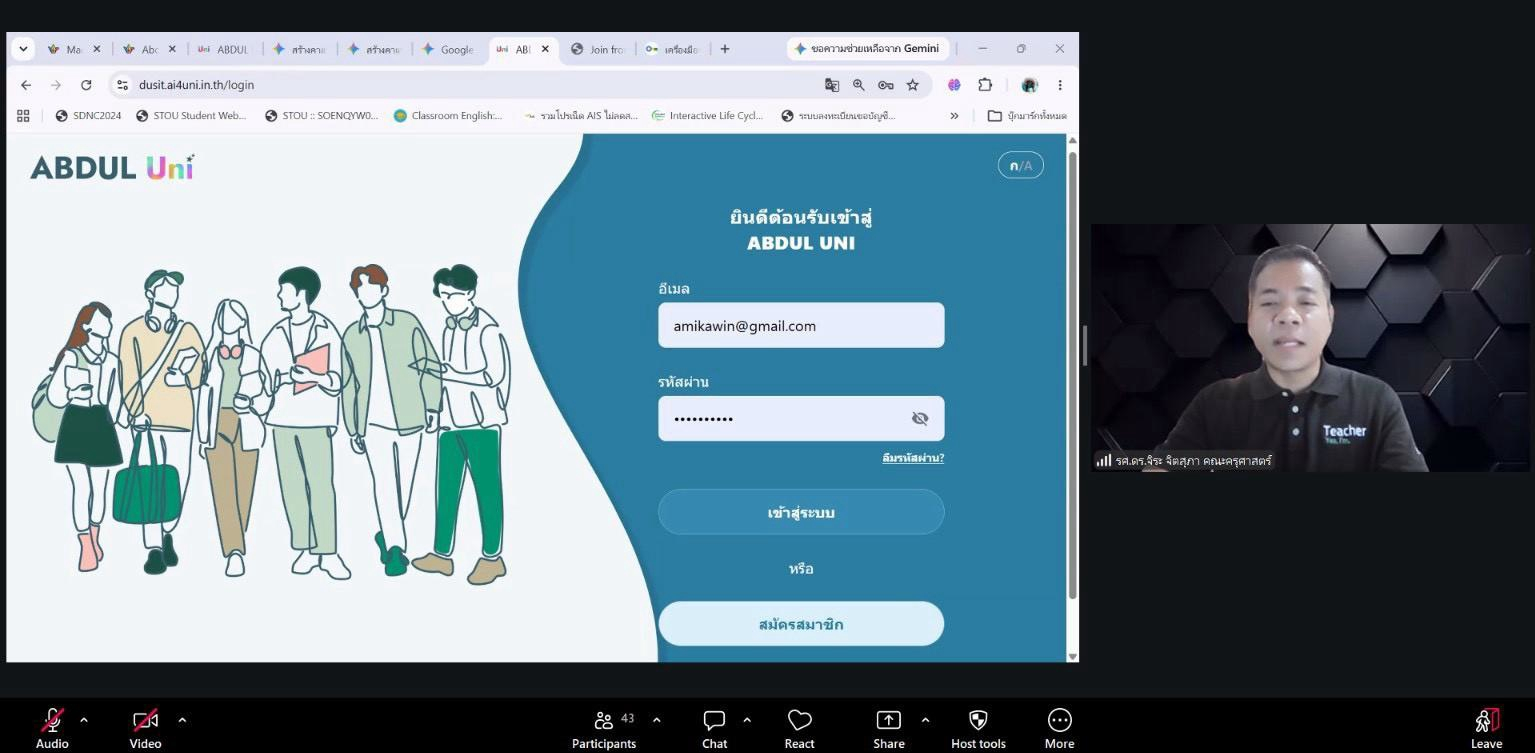Screen dimensions: 1535x753
Task: Open the Chat panel
Action: pos(714,729)
